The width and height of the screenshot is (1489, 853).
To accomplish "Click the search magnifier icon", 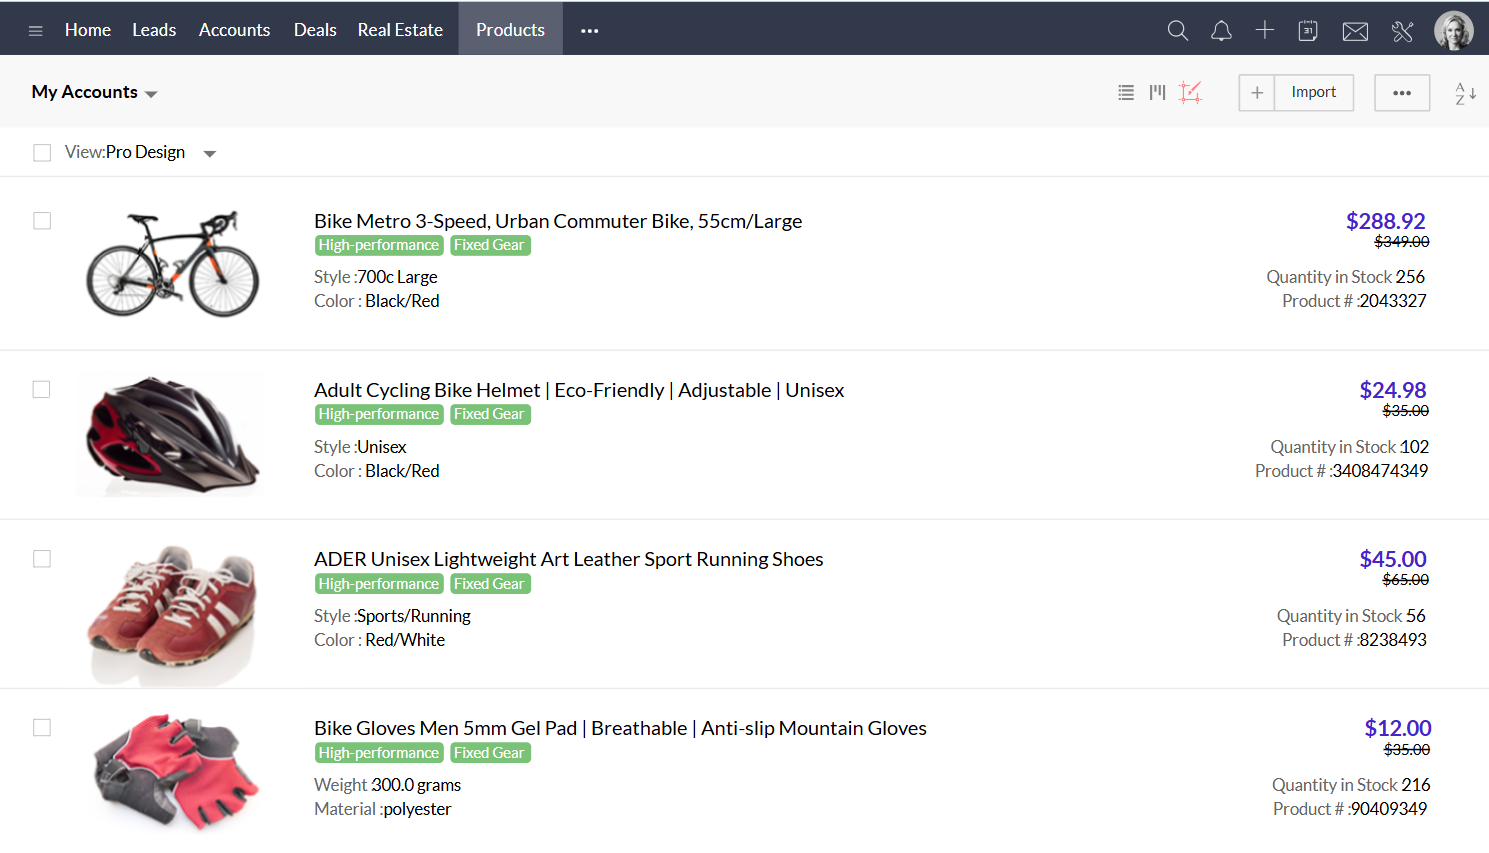I will click(x=1177, y=31).
